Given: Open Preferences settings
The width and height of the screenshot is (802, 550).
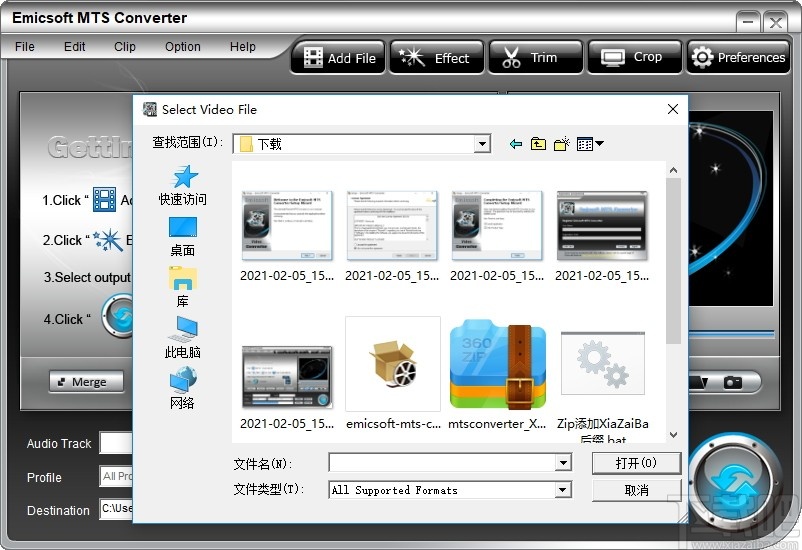Looking at the screenshot, I should [738, 58].
